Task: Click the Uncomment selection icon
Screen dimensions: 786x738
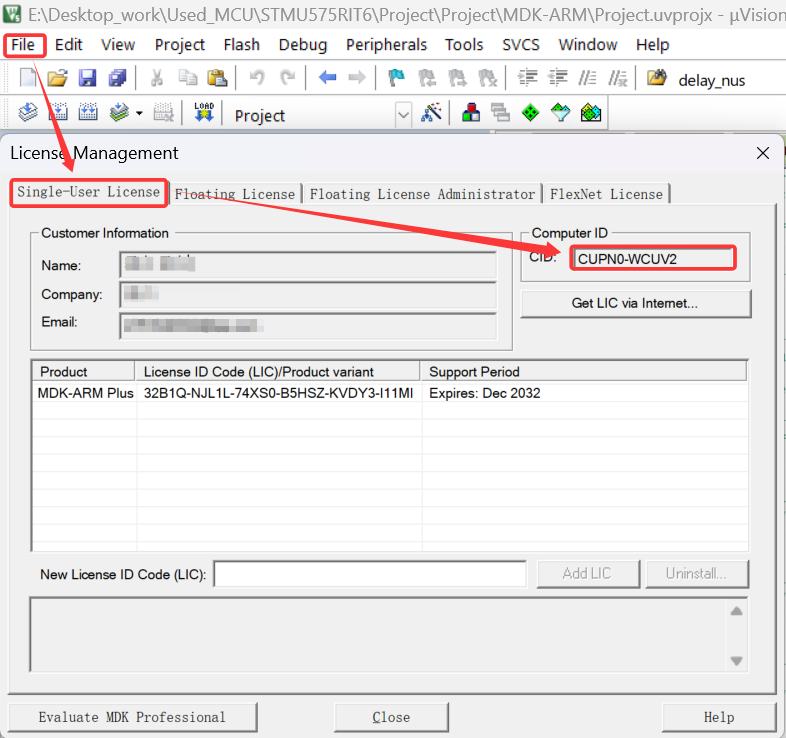Action: [618, 78]
